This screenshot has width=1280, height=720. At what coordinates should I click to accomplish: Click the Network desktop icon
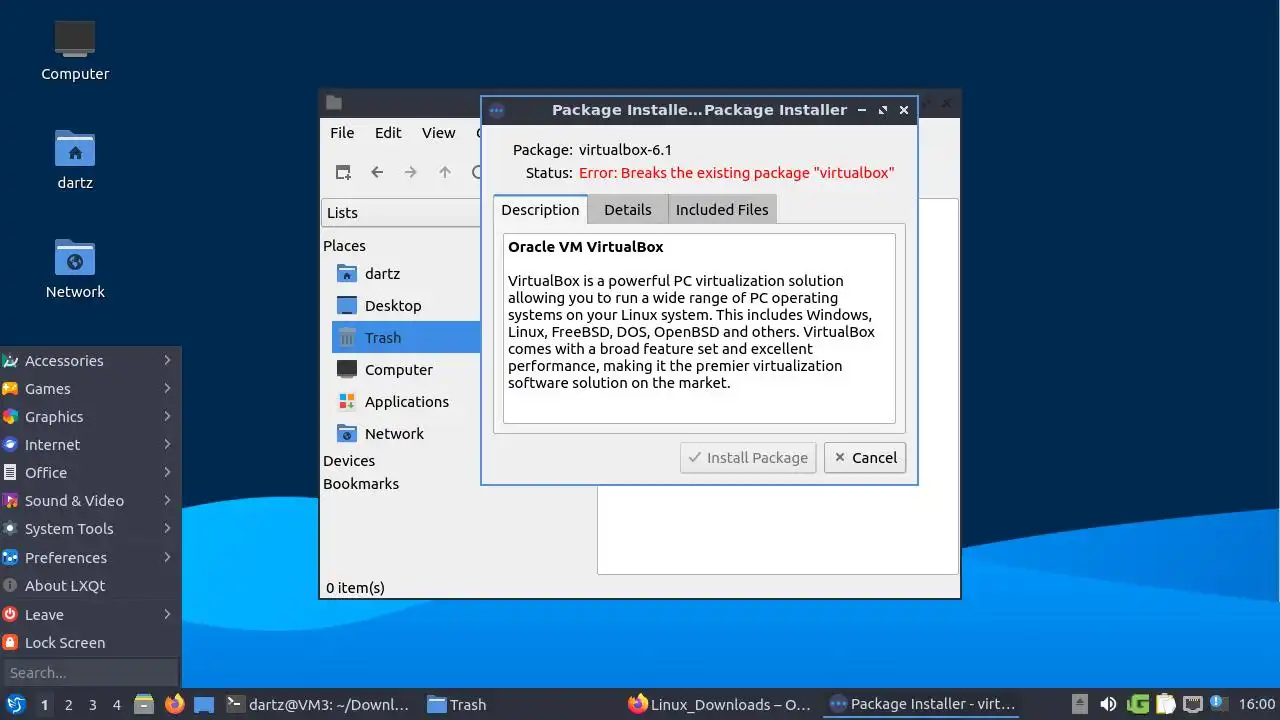coord(75,268)
